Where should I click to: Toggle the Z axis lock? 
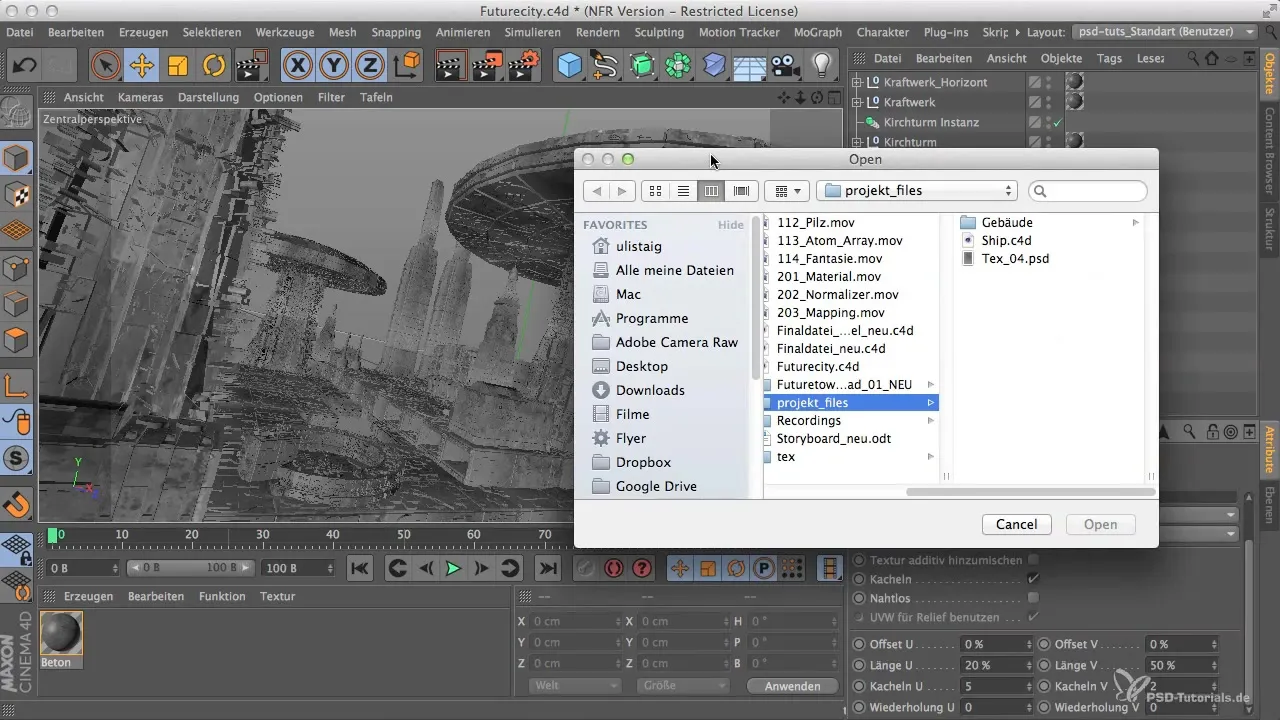pos(370,66)
